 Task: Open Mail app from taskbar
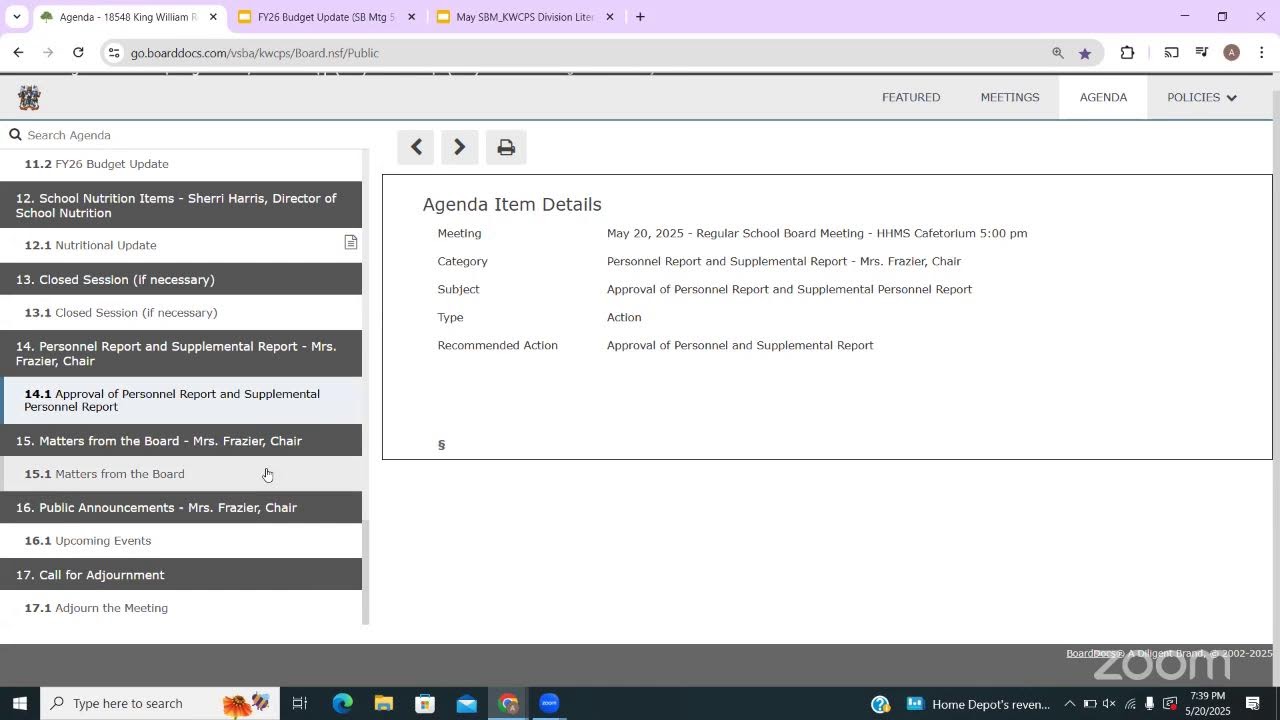[x=467, y=703]
